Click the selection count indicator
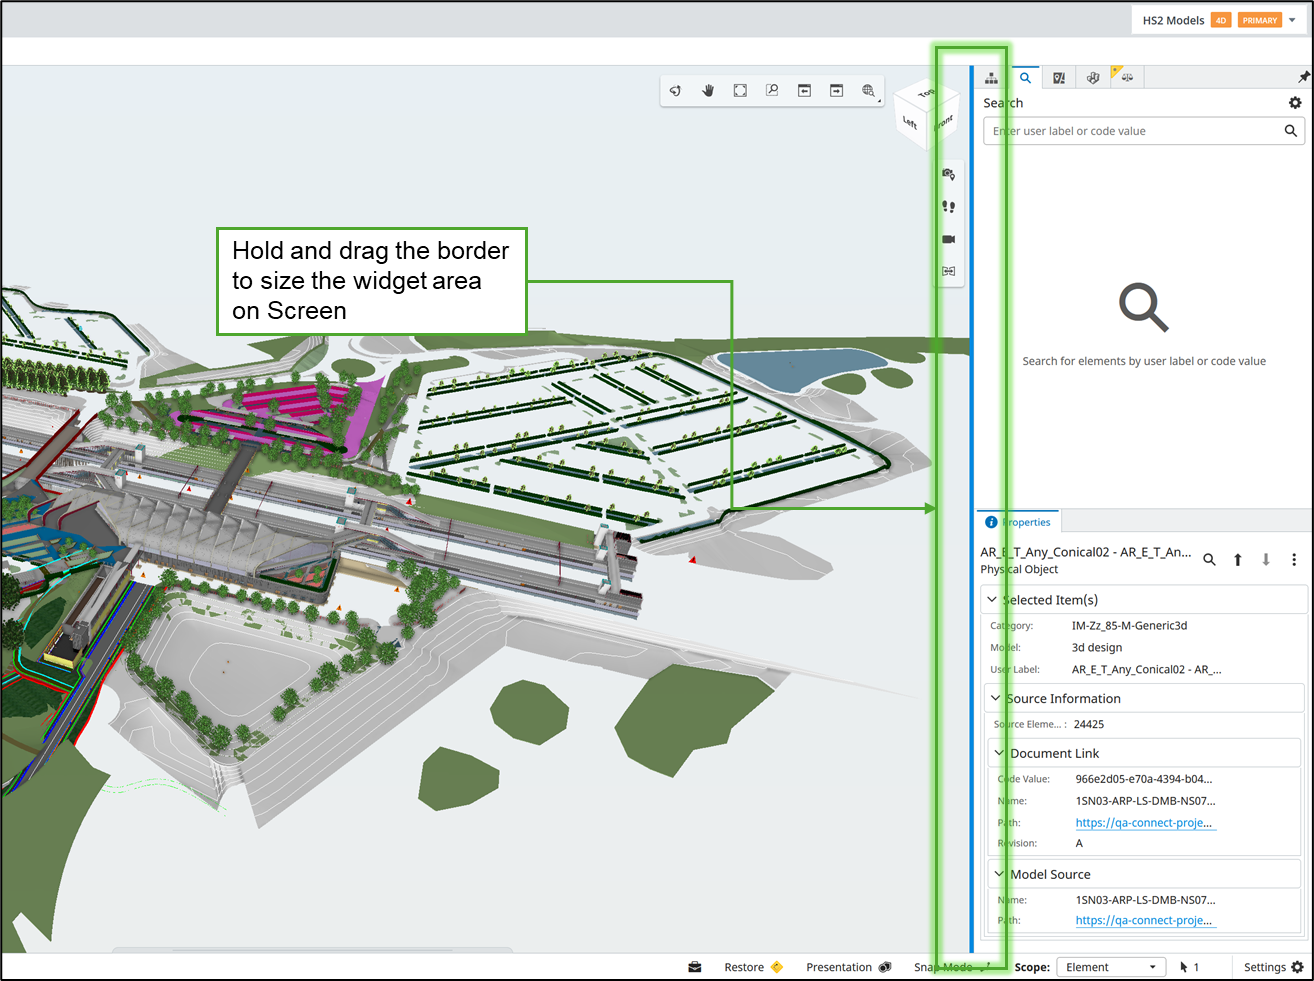This screenshot has height=981, width=1314. pos(1190,967)
